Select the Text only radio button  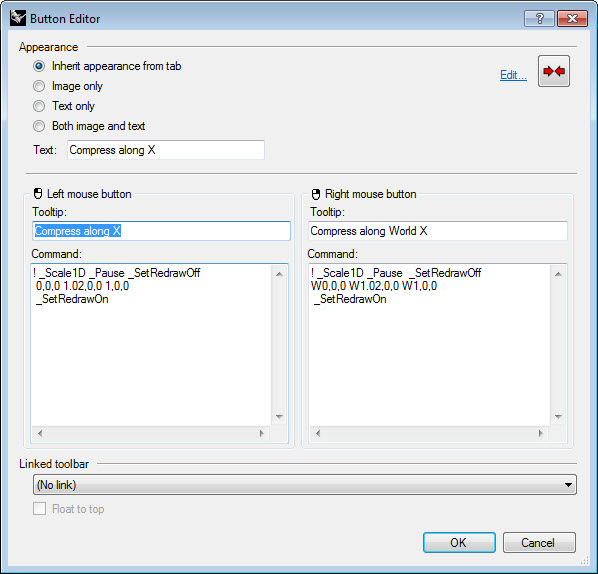(39, 106)
